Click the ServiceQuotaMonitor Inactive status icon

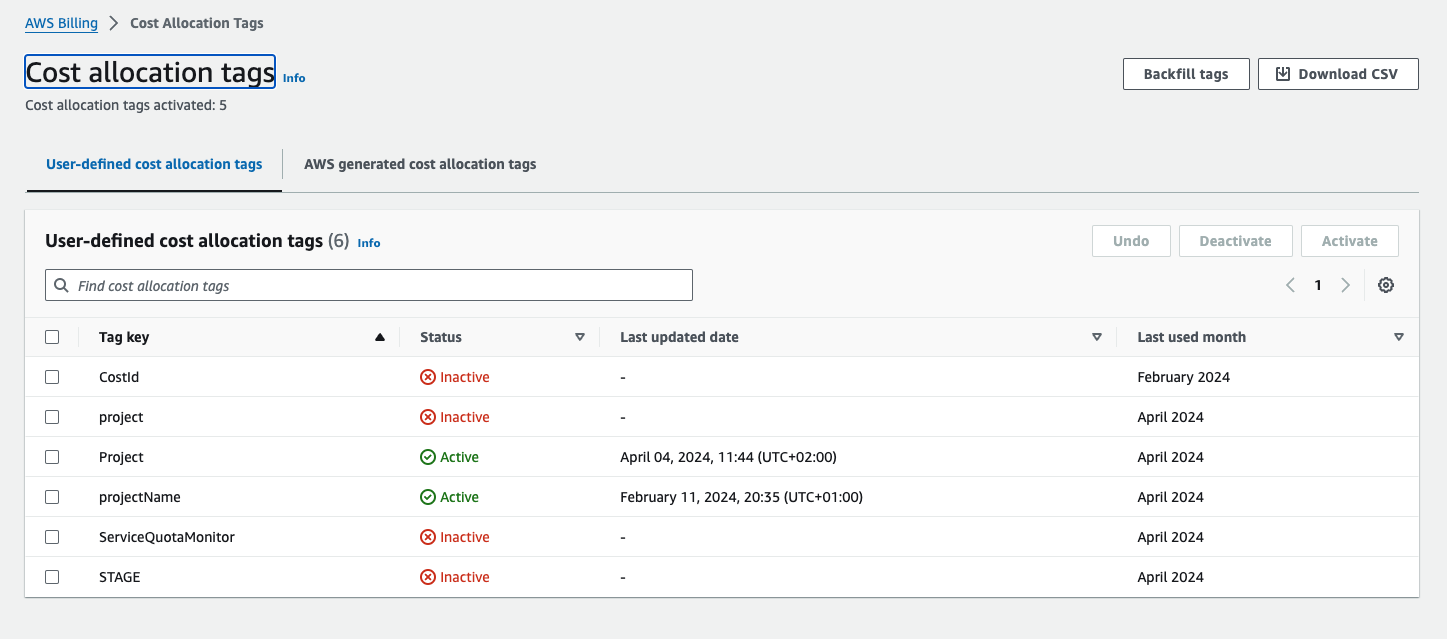(428, 537)
